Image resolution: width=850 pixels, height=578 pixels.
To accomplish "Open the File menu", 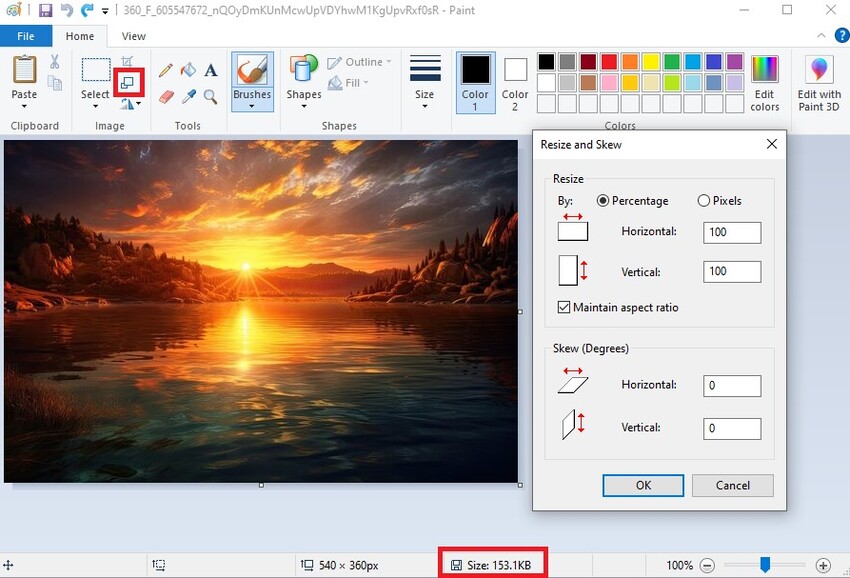I will pyautogui.click(x=26, y=36).
